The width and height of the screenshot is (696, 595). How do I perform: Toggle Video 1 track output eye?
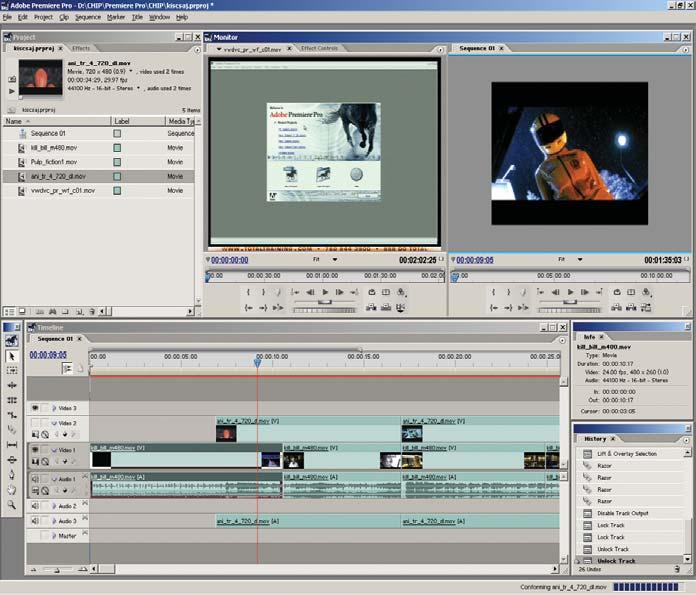[x=35, y=450]
